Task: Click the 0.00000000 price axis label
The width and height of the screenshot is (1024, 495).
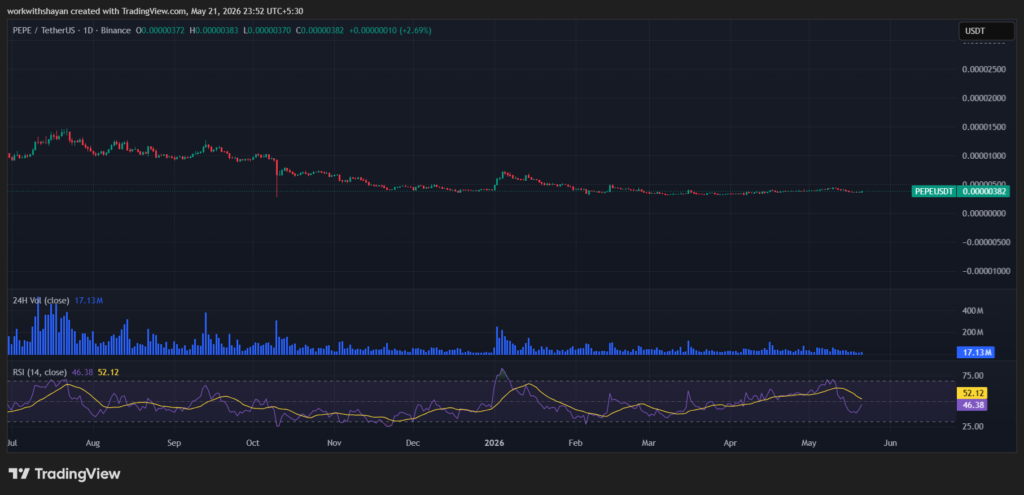Action: 984,214
